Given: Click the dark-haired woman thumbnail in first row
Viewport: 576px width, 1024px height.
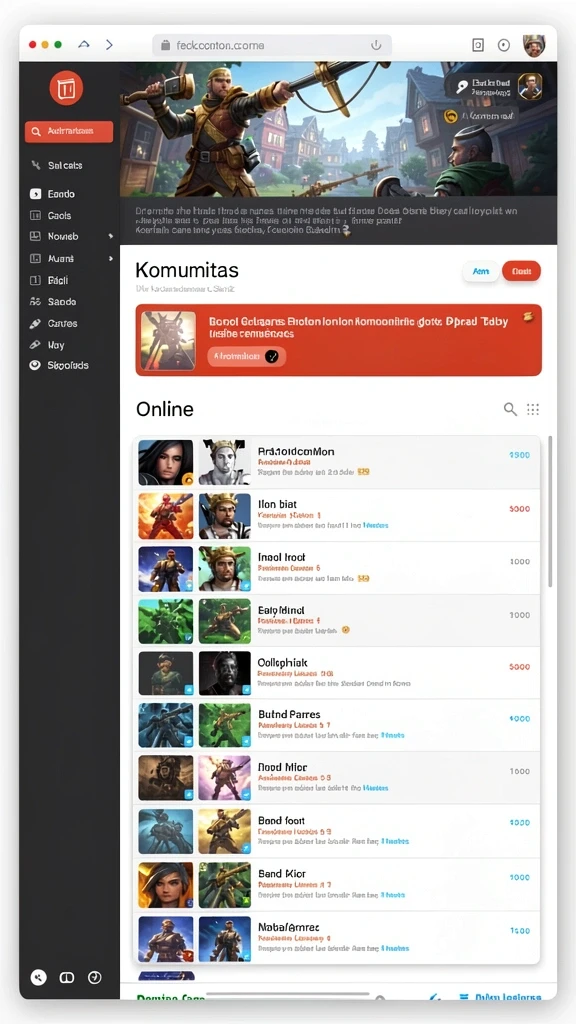Looking at the screenshot, I should click(x=166, y=462).
